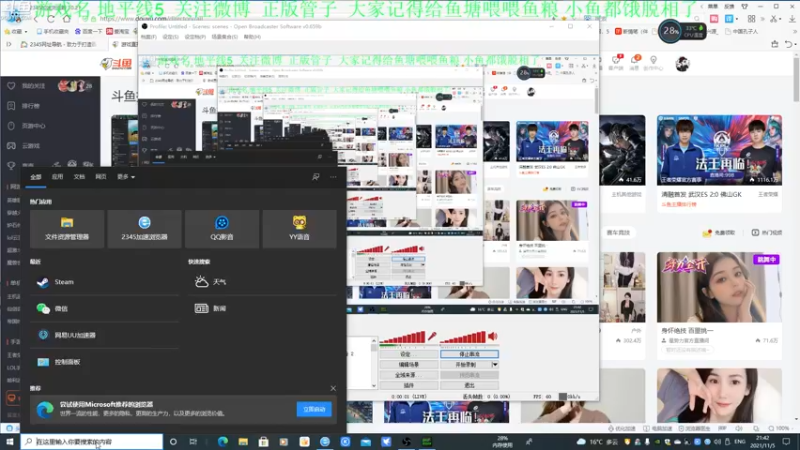Open the 天气 quick search
This screenshot has height=450, width=800.
click(x=263, y=282)
